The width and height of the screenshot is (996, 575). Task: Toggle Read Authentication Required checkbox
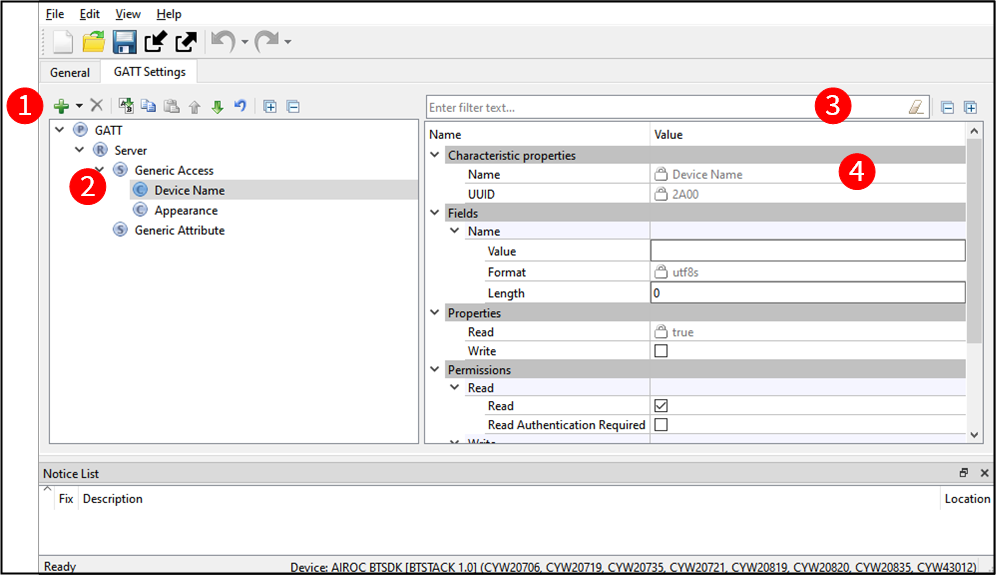point(661,424)
